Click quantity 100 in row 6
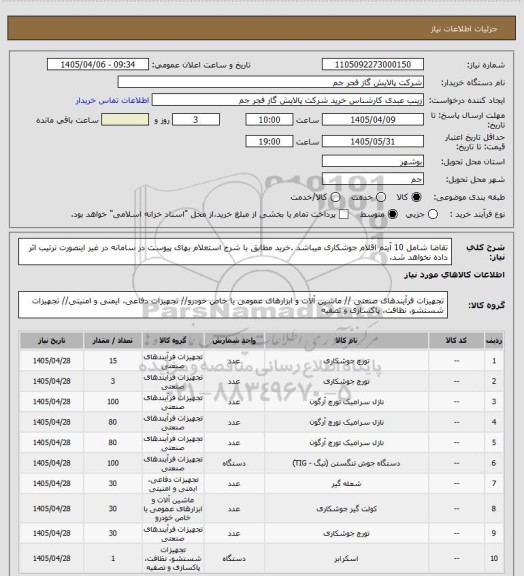Screen dimensions: 524x576 click(113, 463)
